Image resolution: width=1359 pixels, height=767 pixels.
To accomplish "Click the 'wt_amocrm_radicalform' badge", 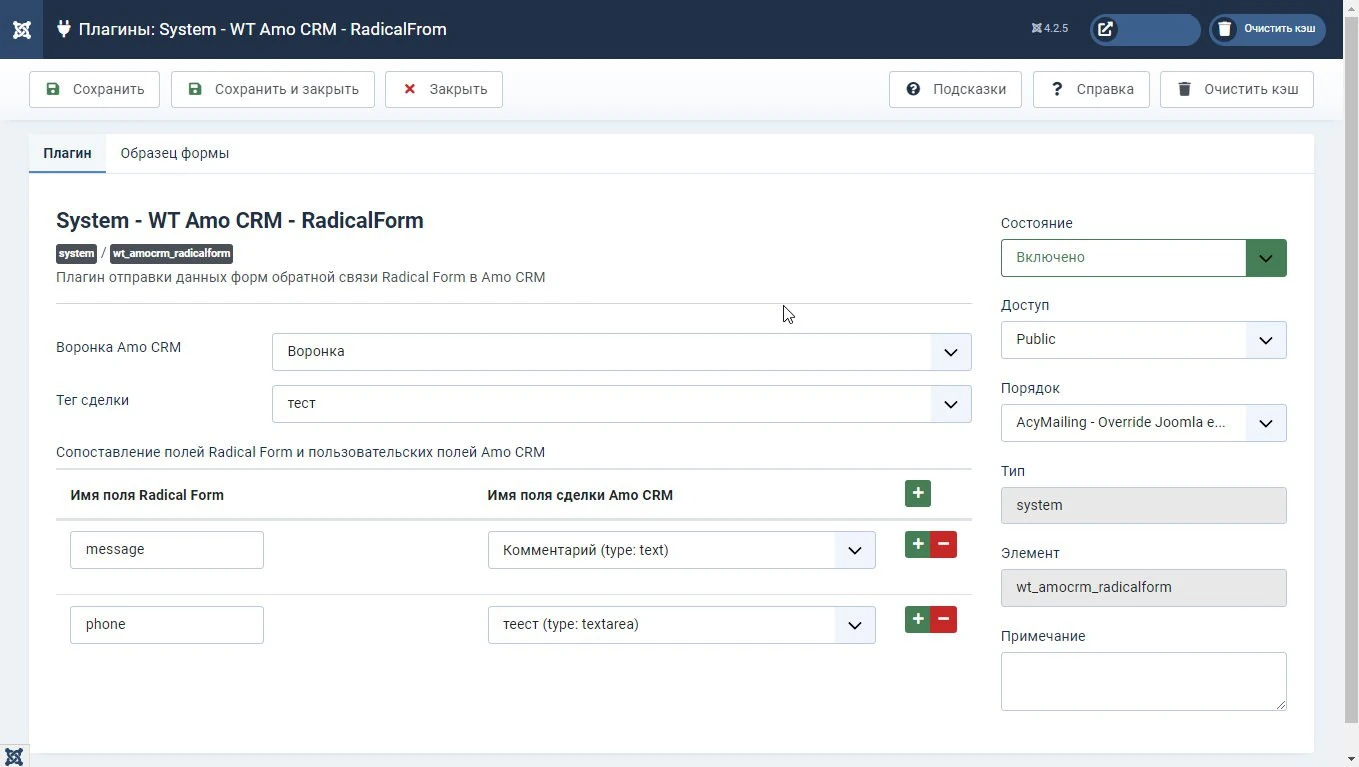I will point(171,254).
